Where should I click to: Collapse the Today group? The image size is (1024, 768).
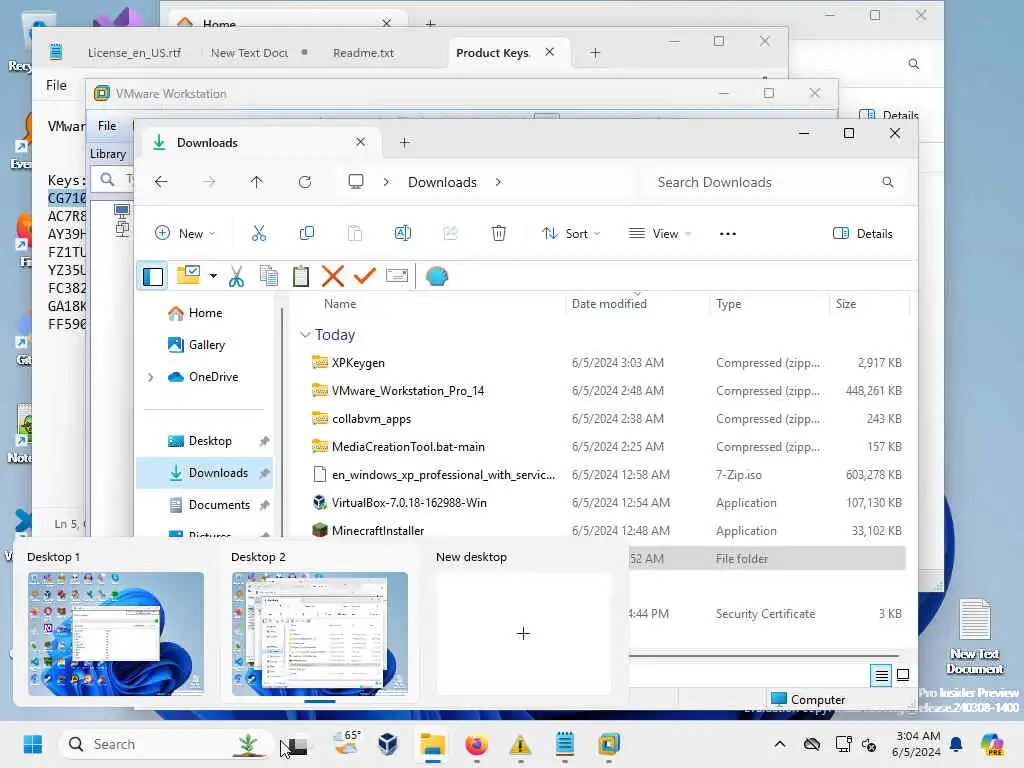coord(304,334)
